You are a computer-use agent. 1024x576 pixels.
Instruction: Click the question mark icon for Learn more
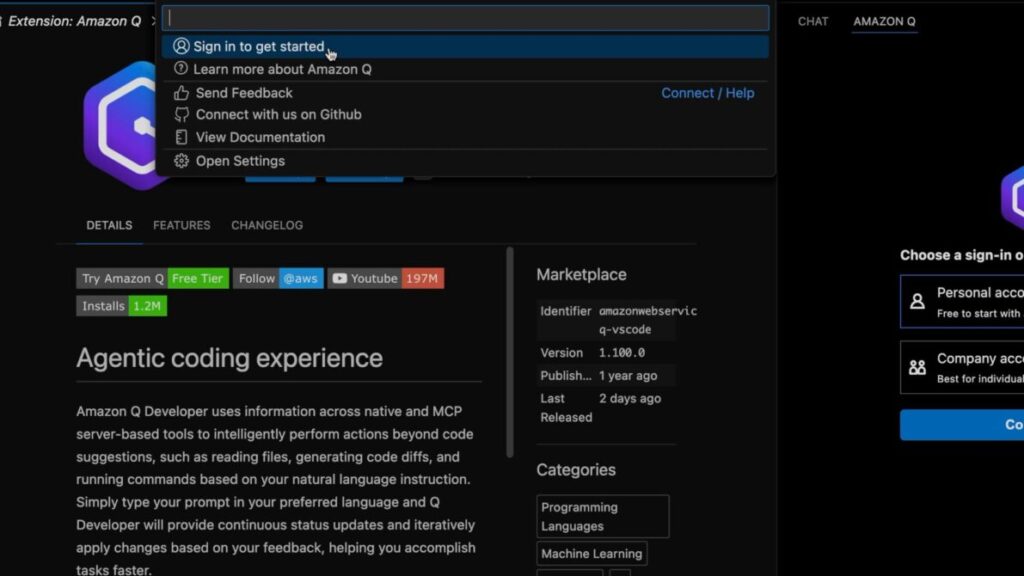click(x=181, y=69)
